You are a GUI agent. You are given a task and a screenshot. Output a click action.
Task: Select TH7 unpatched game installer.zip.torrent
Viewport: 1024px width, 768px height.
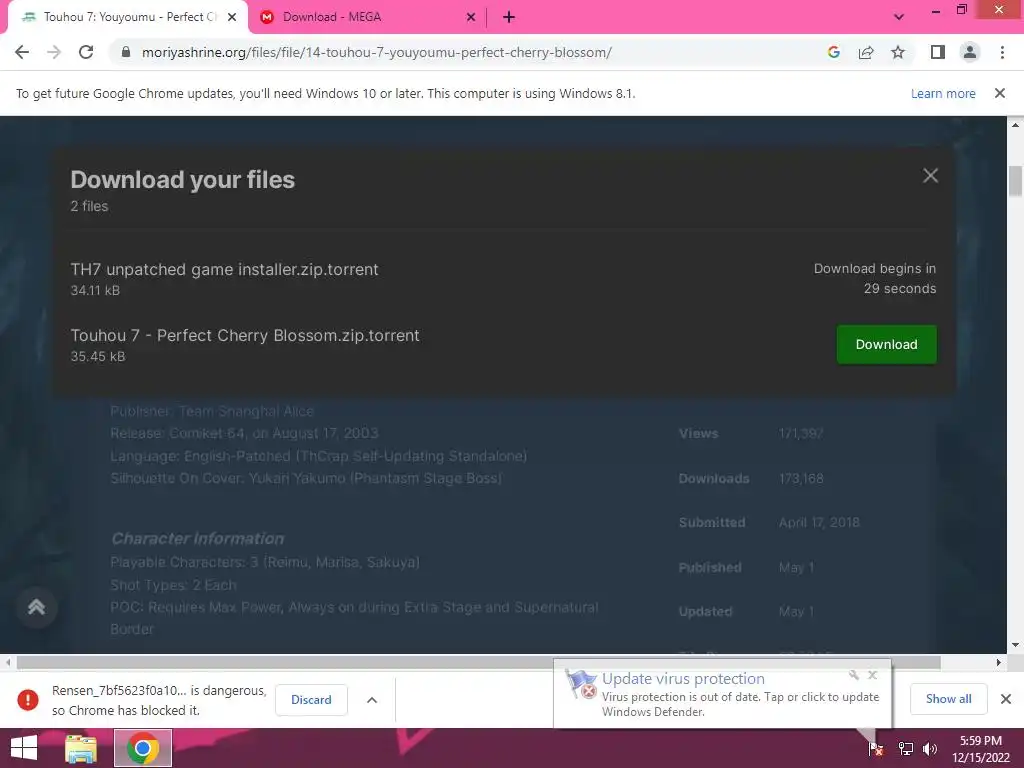[x=224, y=269]
